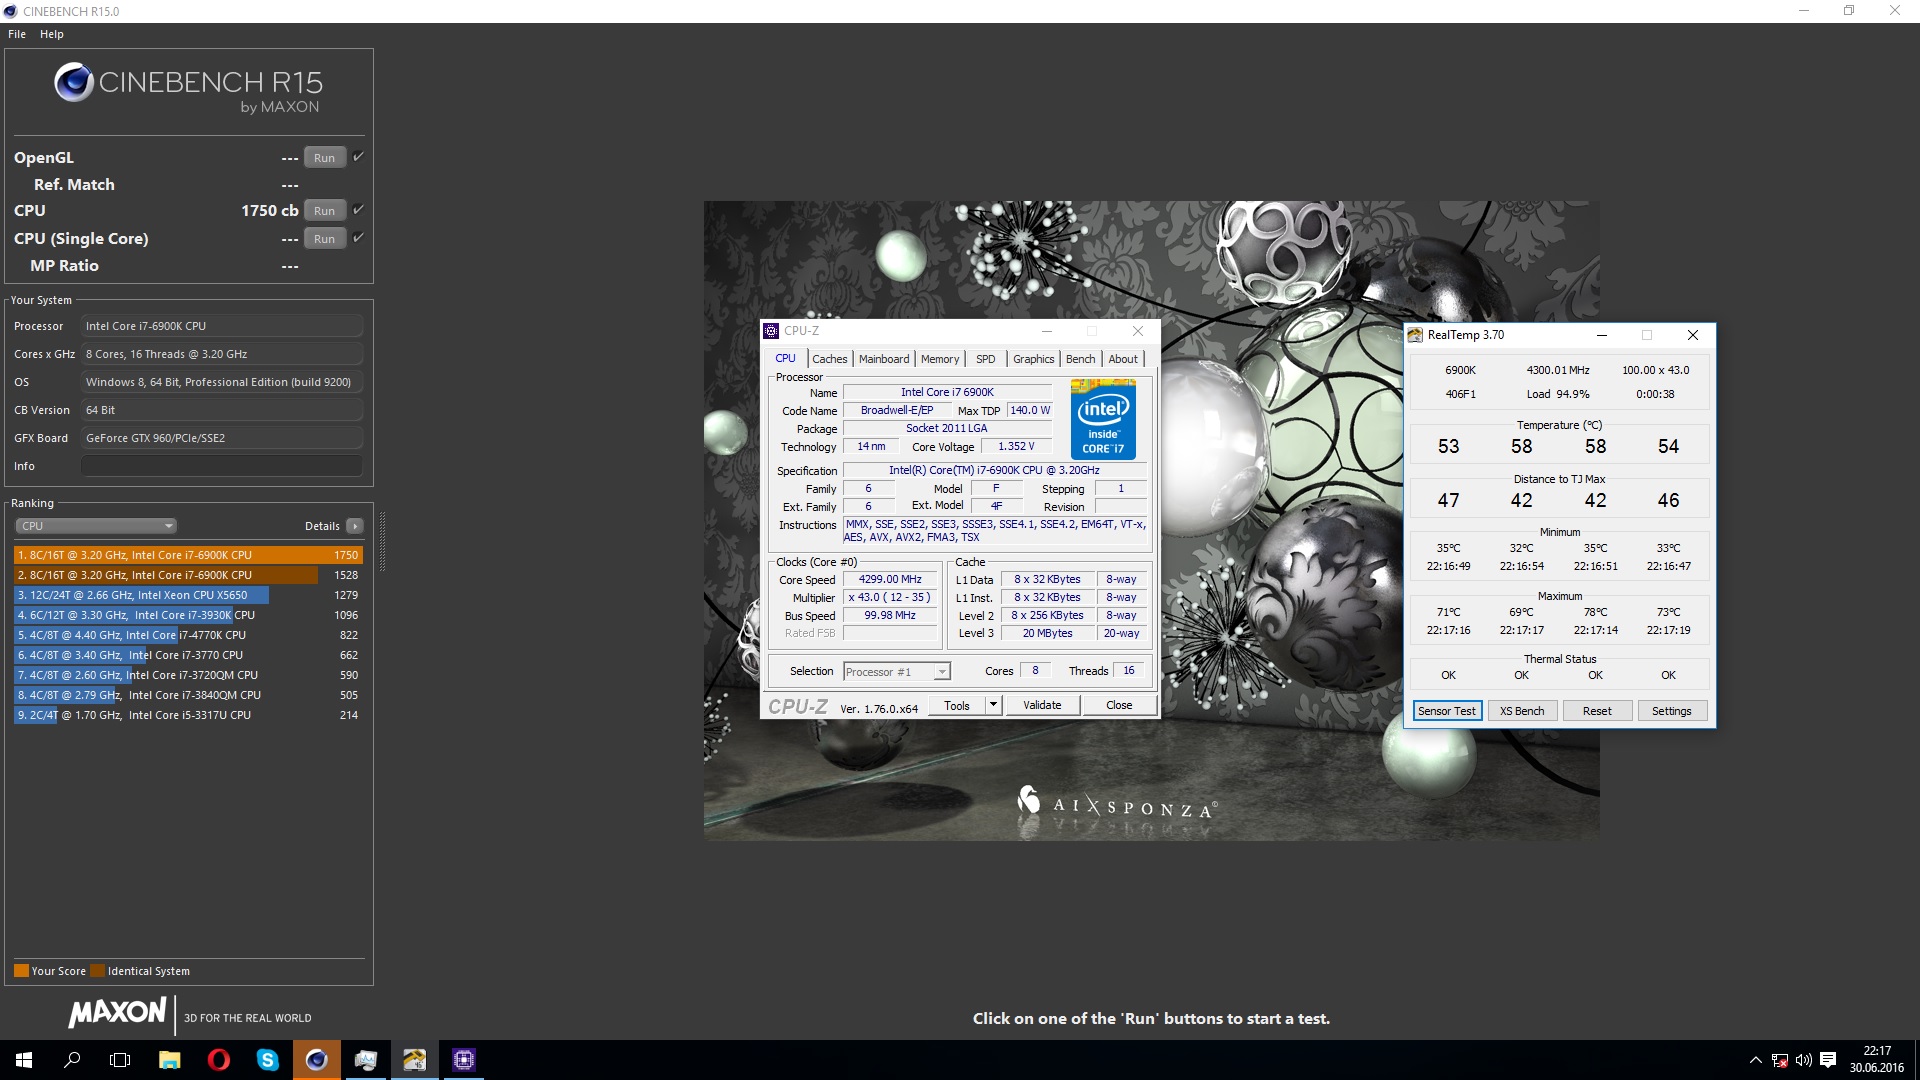The width and height of the screenshot is (1920, 1080).
Task: Expand the CPU-Z Tools dropdown arrow
Action: pyautogui.click(x=993, y=705)
